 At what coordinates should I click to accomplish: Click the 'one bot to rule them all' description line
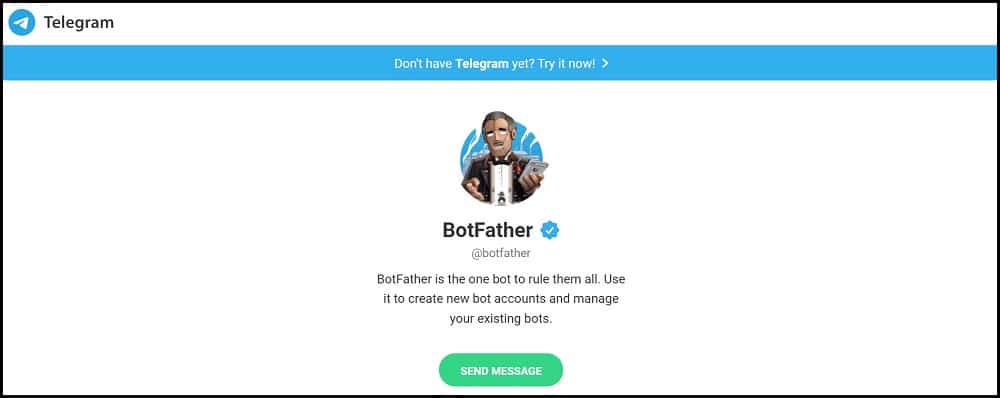click(x=501, y=279)
